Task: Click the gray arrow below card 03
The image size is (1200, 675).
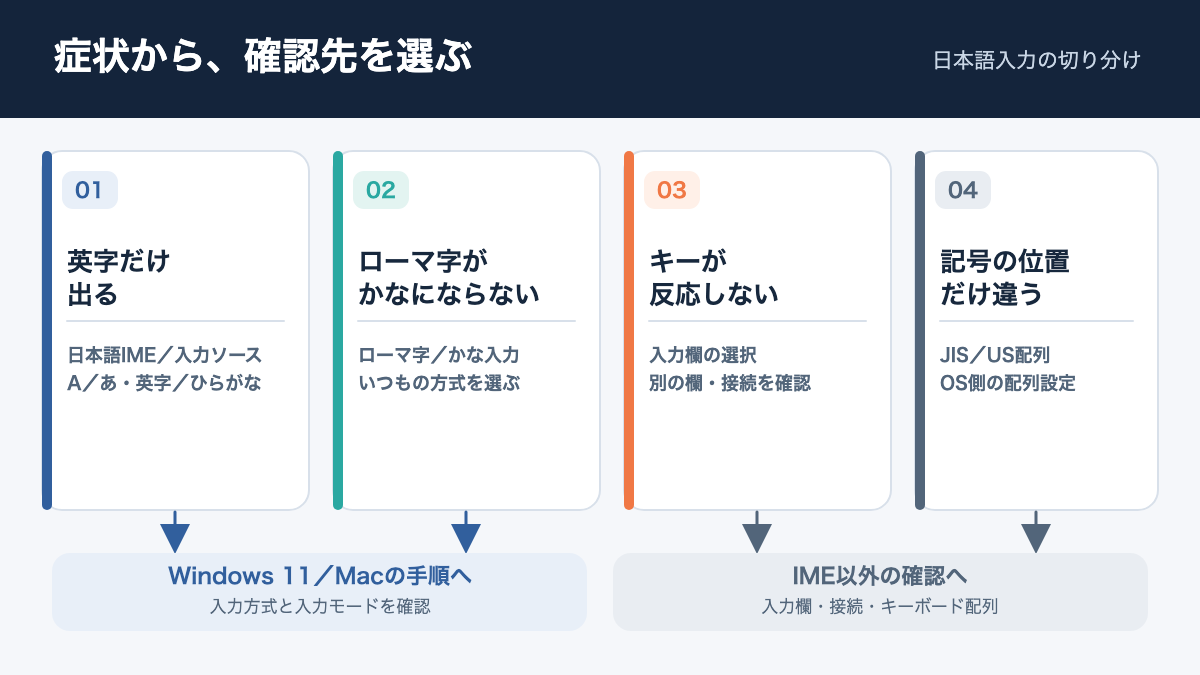Action: pyautogui.click(x=757, y=532)
